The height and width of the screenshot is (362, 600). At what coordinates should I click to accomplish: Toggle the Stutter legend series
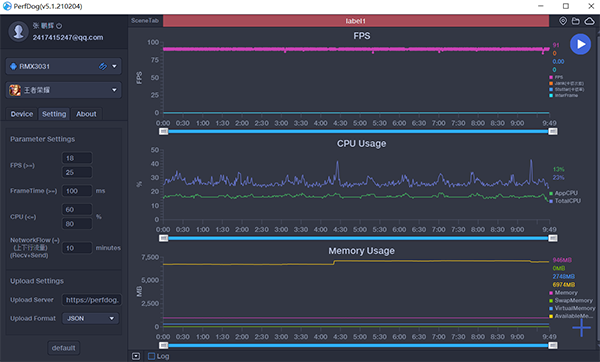click(x=566, y=90)
